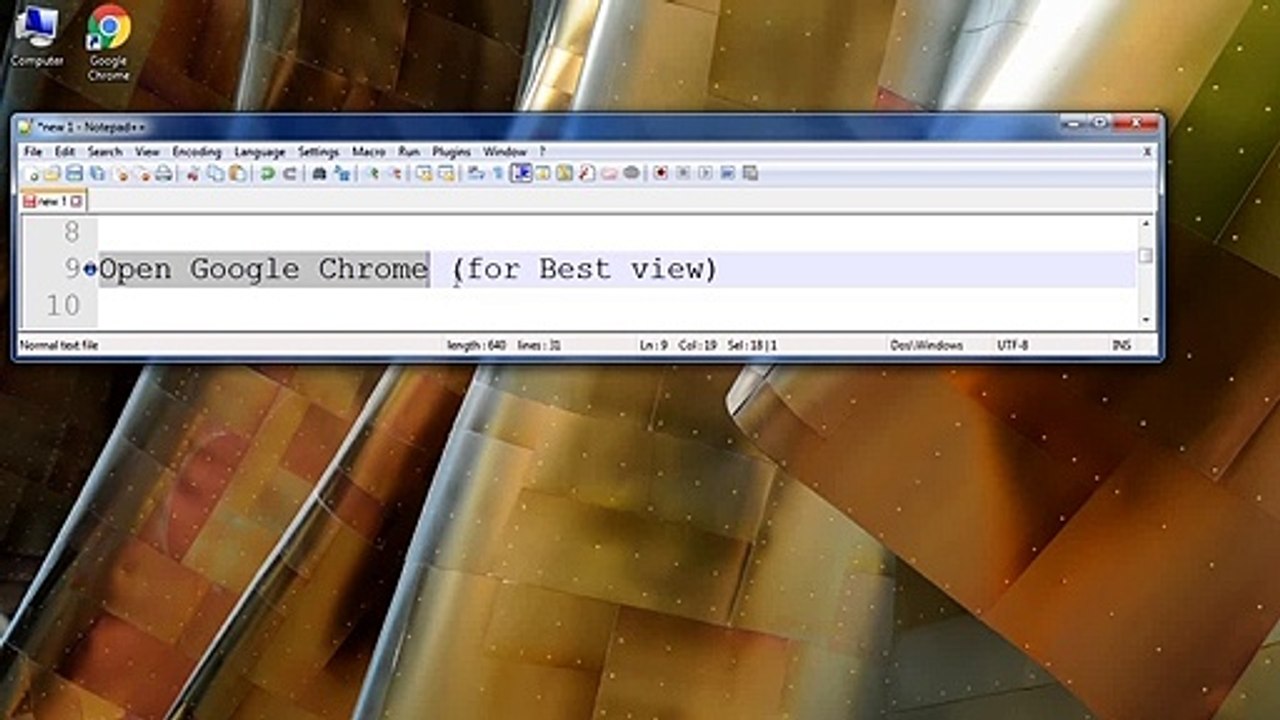1280x720 pixels.
Task: Click the save recorded macro icon
Action: (749, 173)
